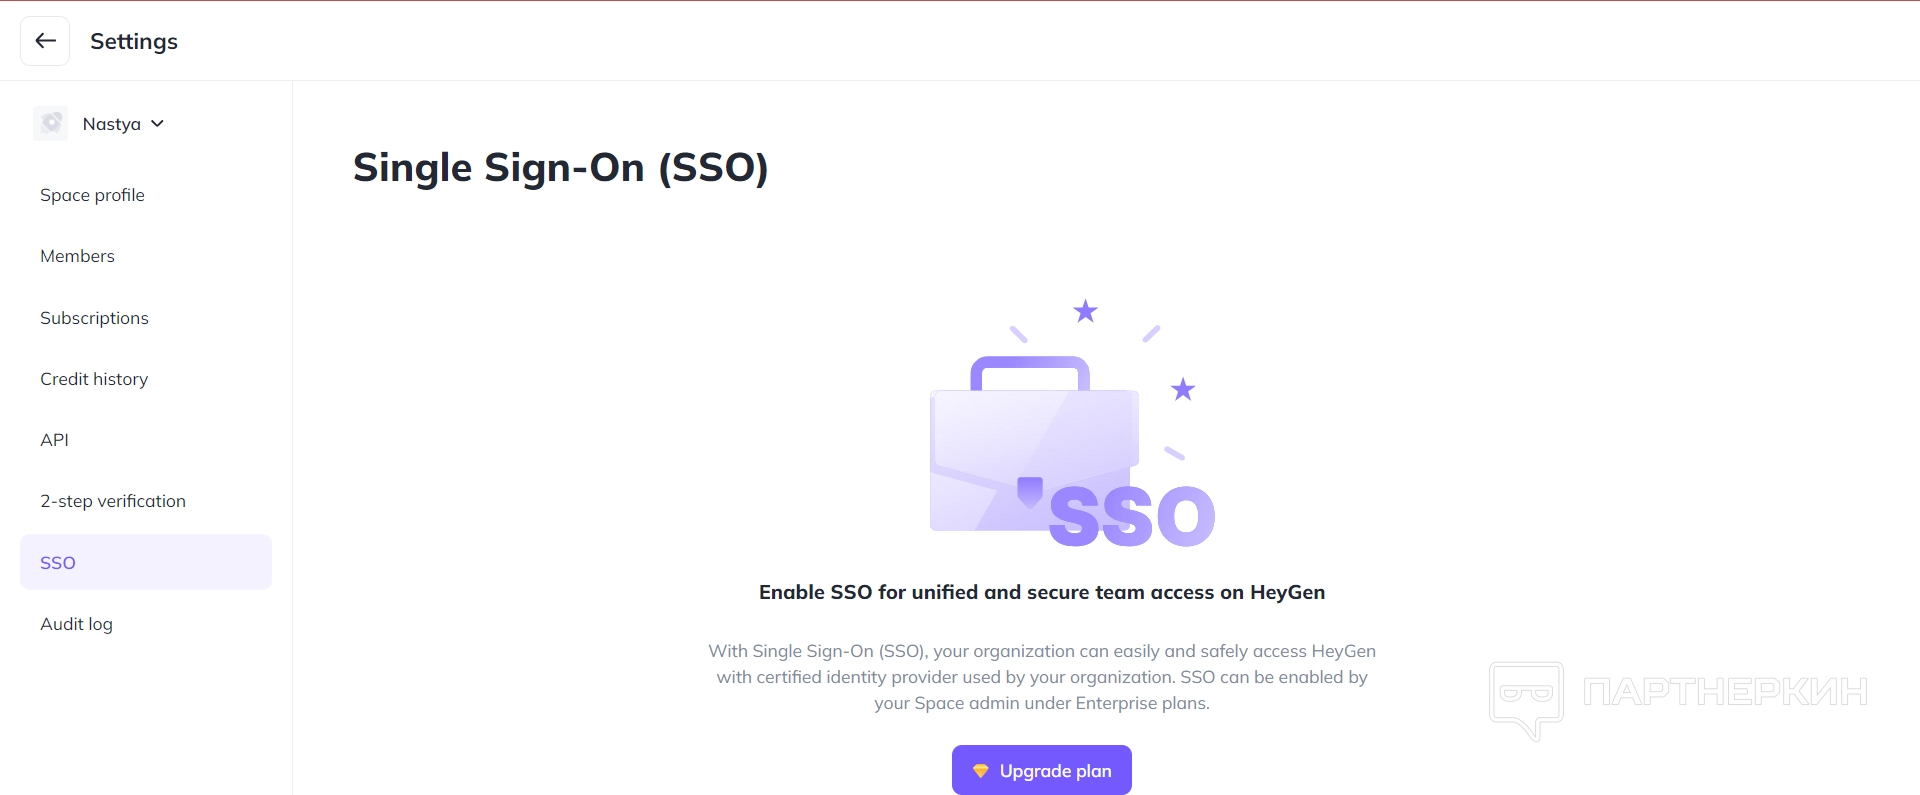Open the Subscriptions page
The height and width of the screenshot is (795, 1920).
click(x=94, y=318)
